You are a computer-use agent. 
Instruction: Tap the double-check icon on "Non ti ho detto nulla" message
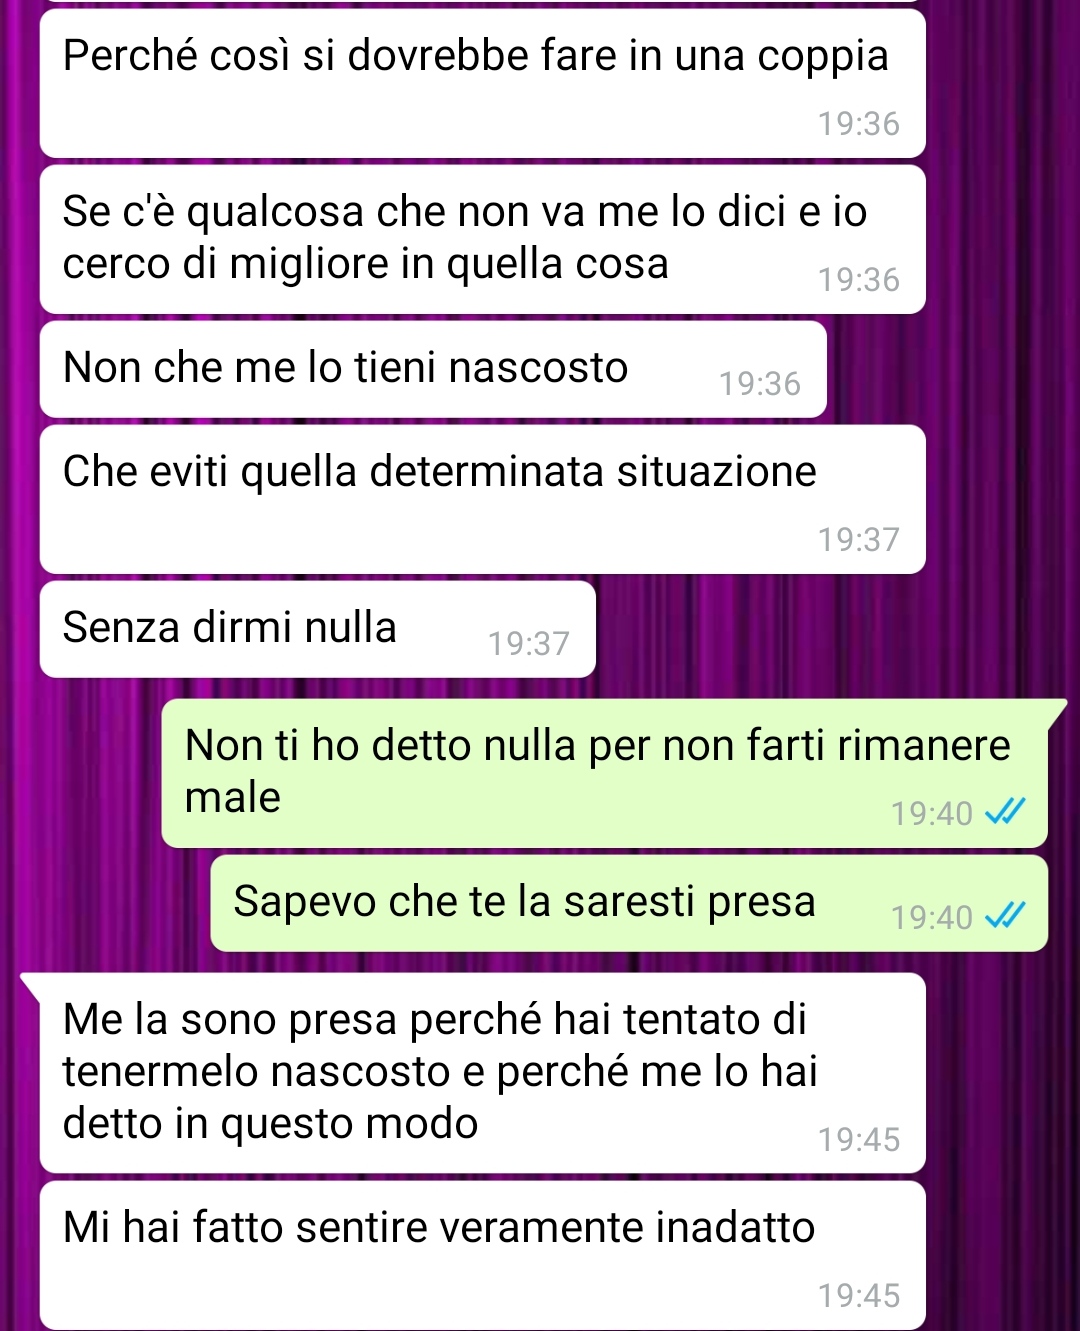[1005, 812]
